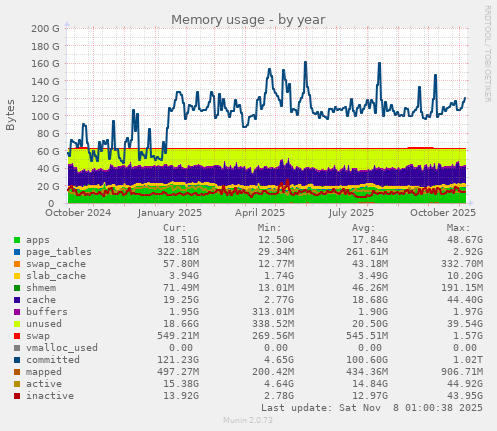Screen dimensions: 497x431
Task: Click the January 2025 x-axis label
Action: point(170,213)
